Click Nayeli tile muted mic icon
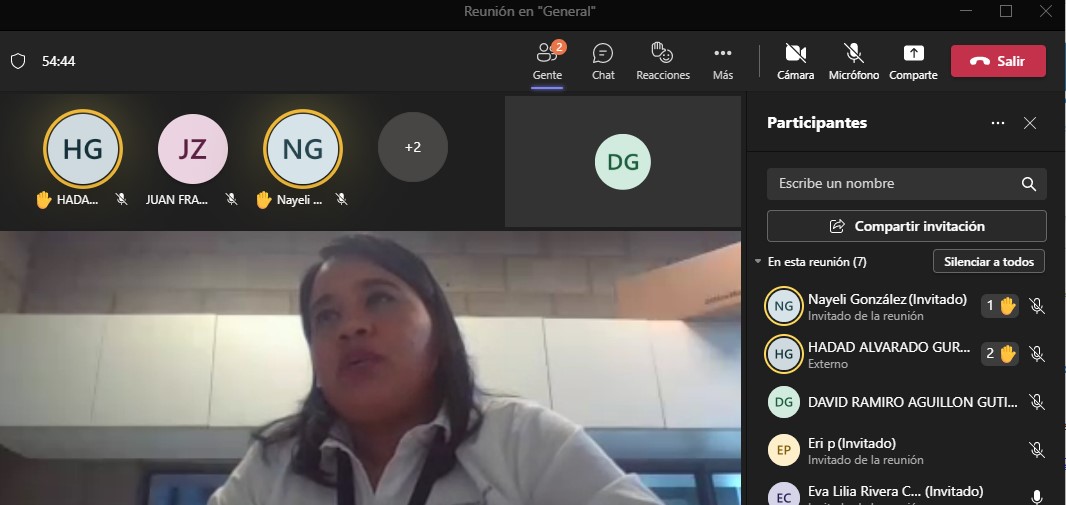1066x505 pixels. click(x=341, y=199)
